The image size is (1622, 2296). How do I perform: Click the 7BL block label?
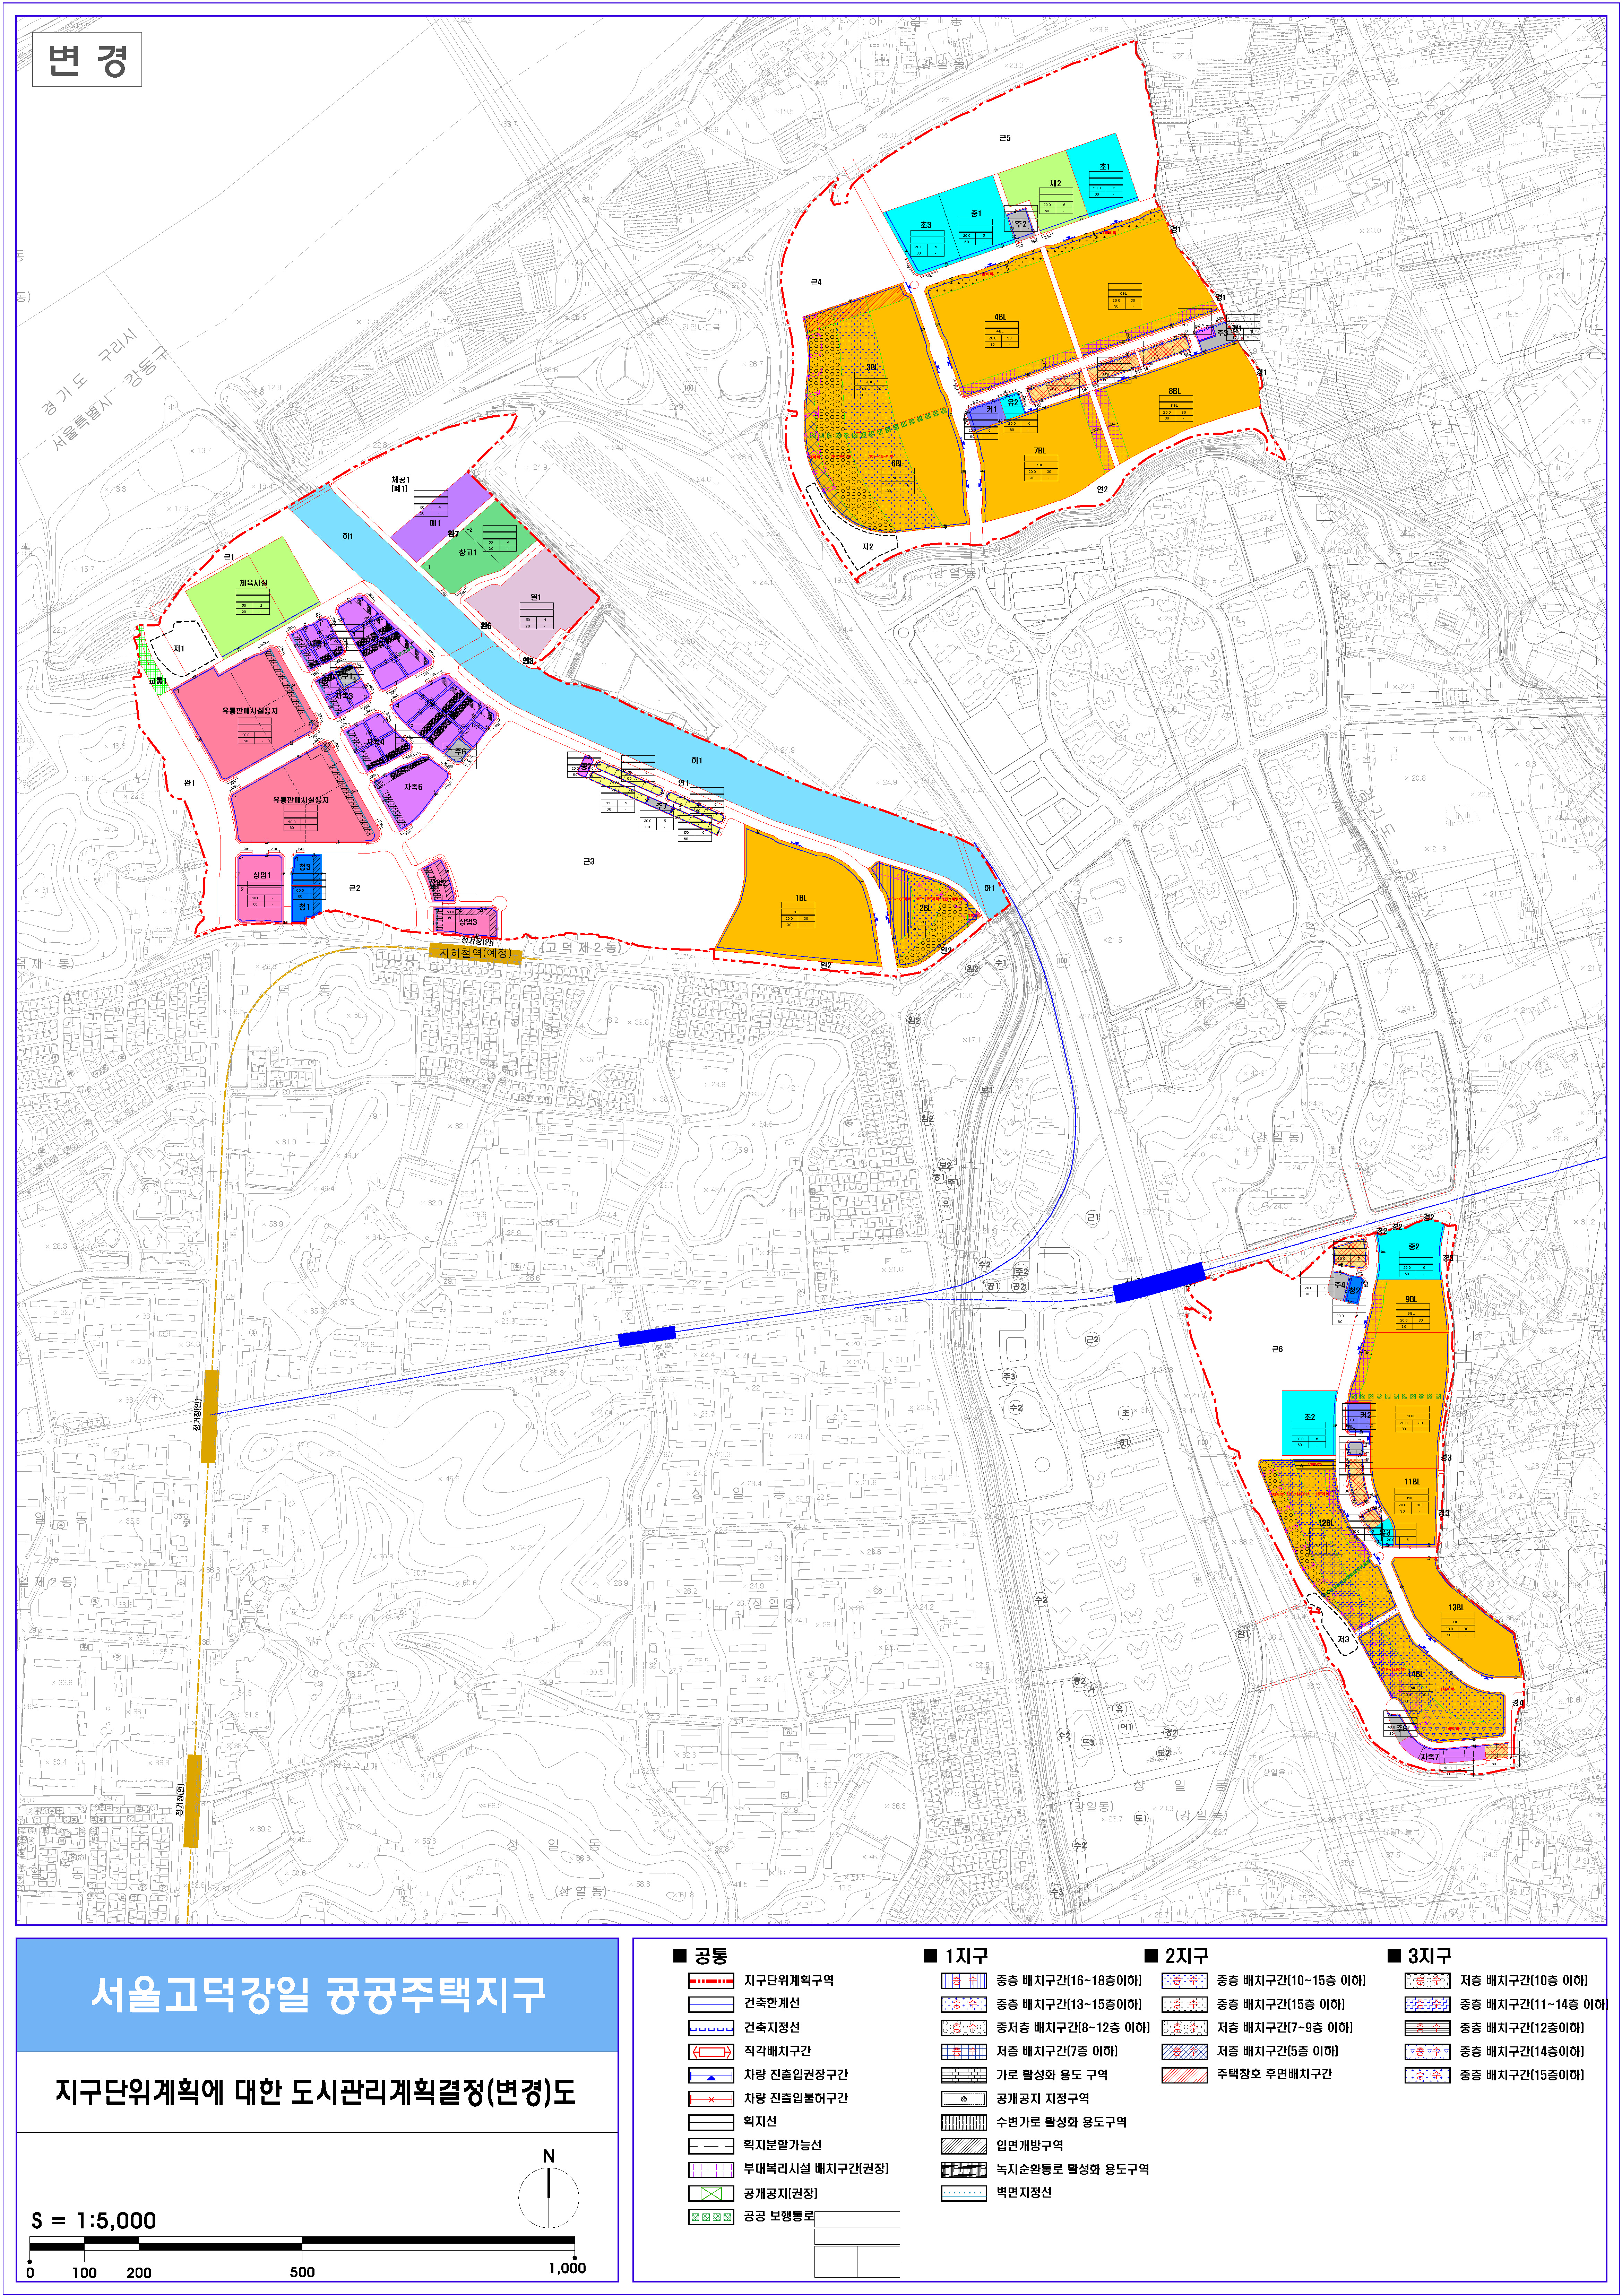(x=1040, y=451)
